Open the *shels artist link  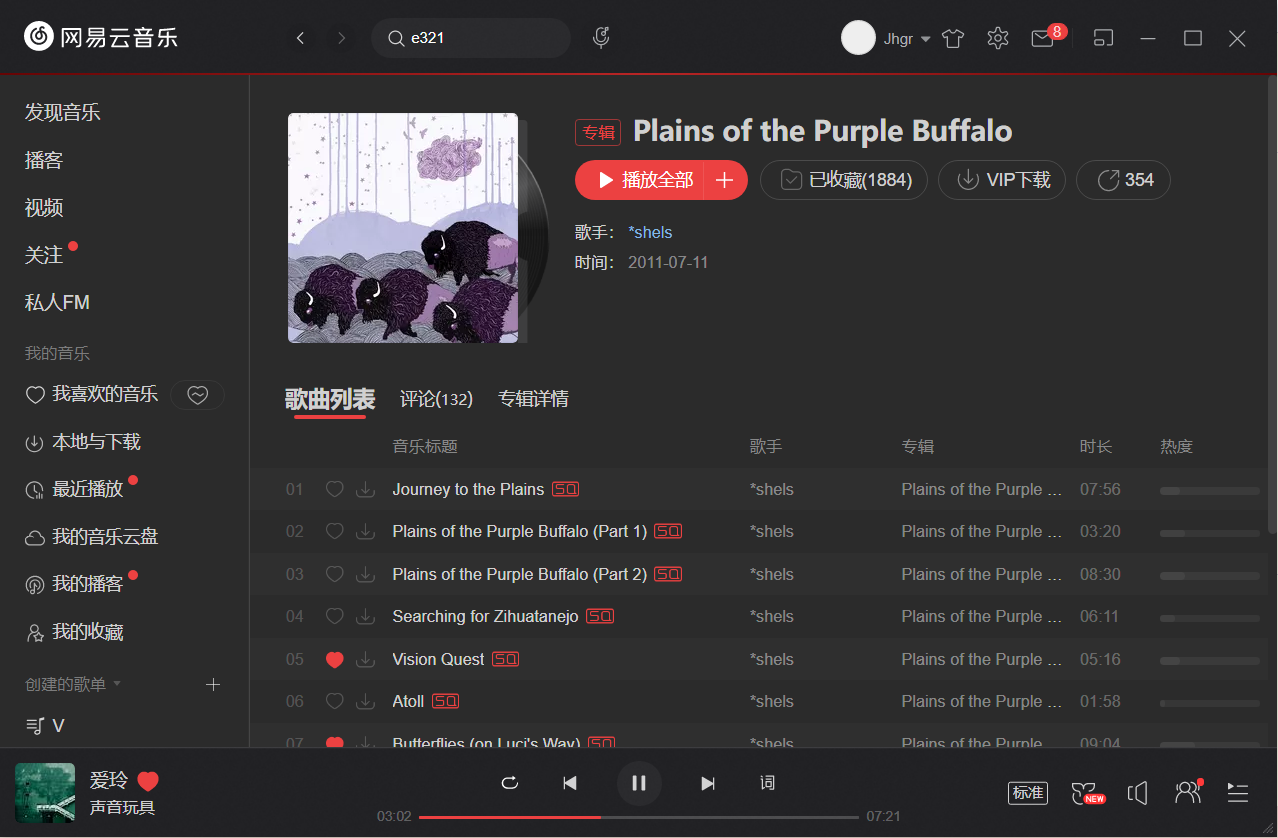coord(650,232)
